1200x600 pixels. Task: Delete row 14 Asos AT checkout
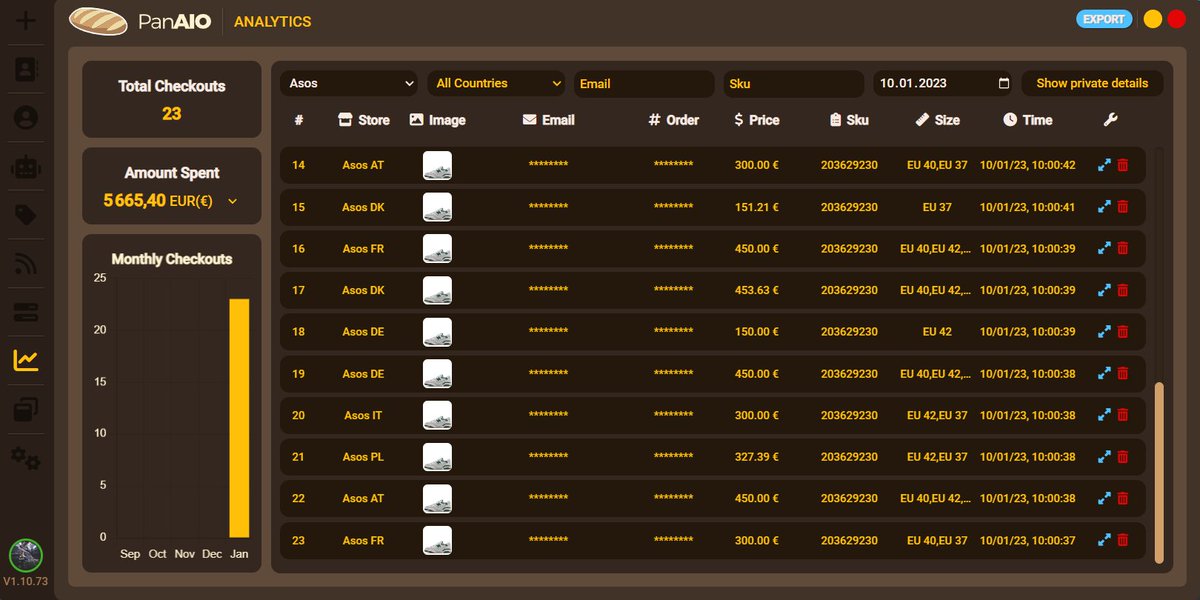[x=1122, y=165]
